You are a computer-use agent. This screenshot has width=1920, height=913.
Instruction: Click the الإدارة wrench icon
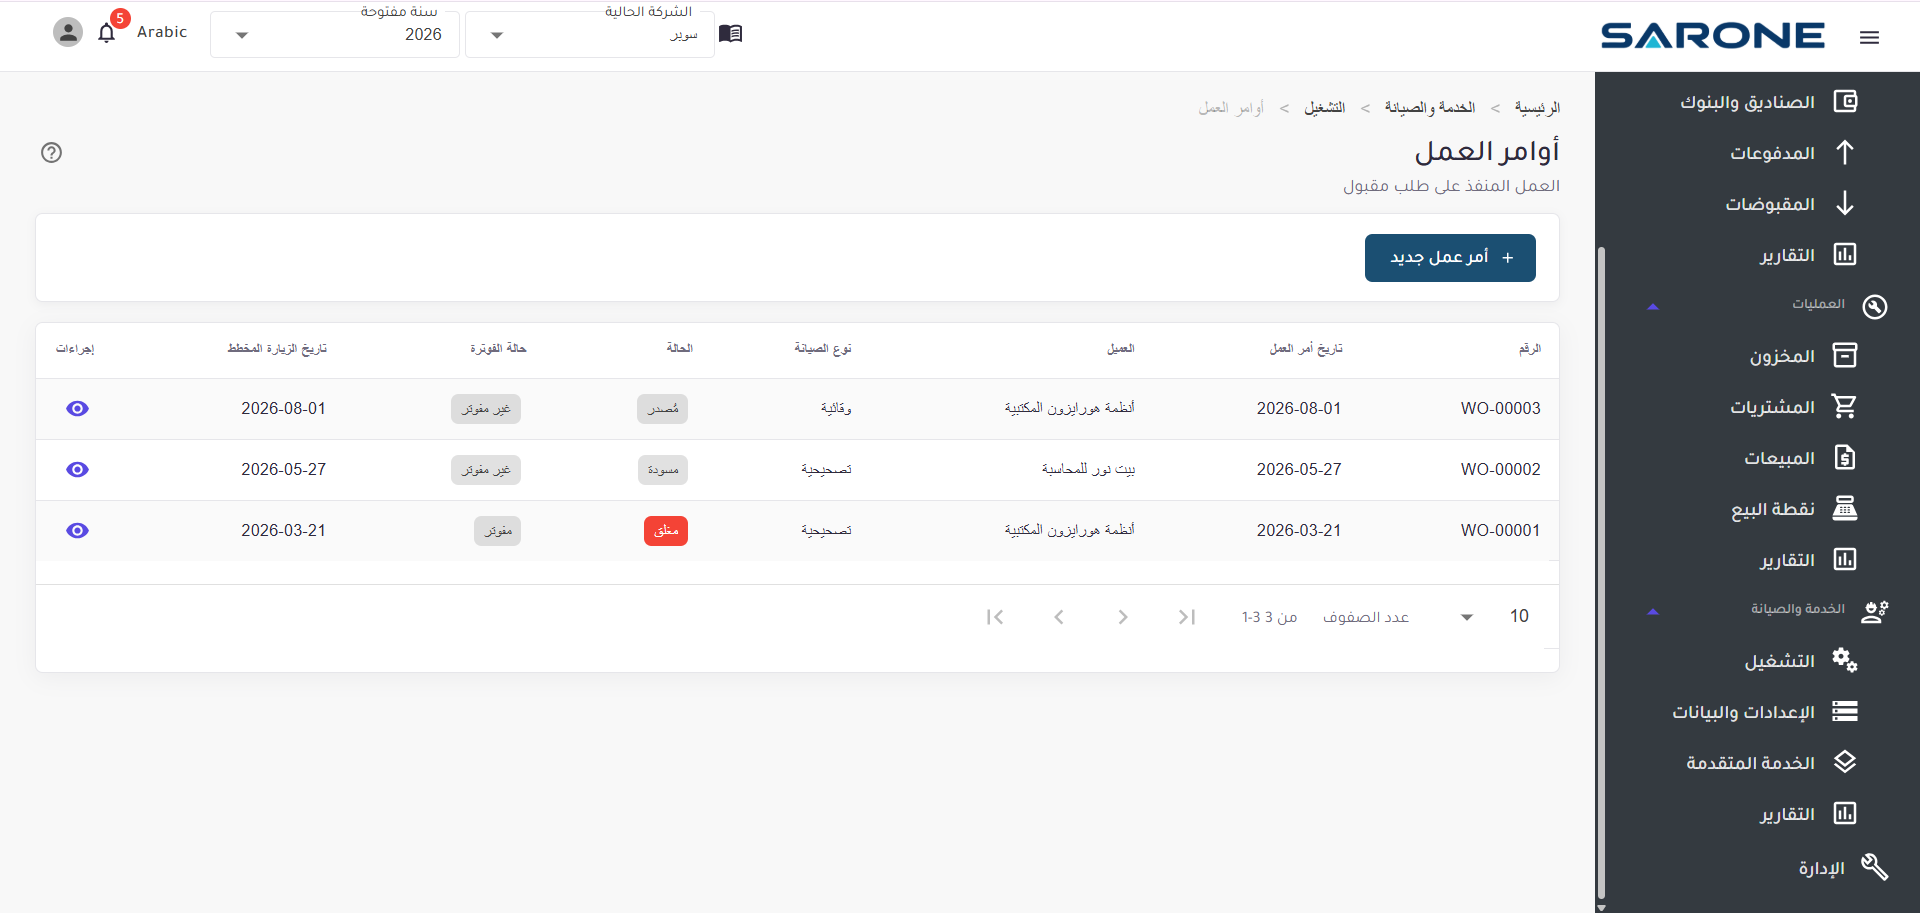1875,867
